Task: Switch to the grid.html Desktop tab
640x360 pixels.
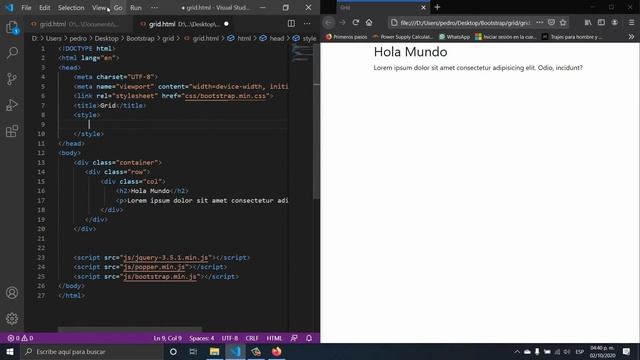Action: click(x=183, y=24)
